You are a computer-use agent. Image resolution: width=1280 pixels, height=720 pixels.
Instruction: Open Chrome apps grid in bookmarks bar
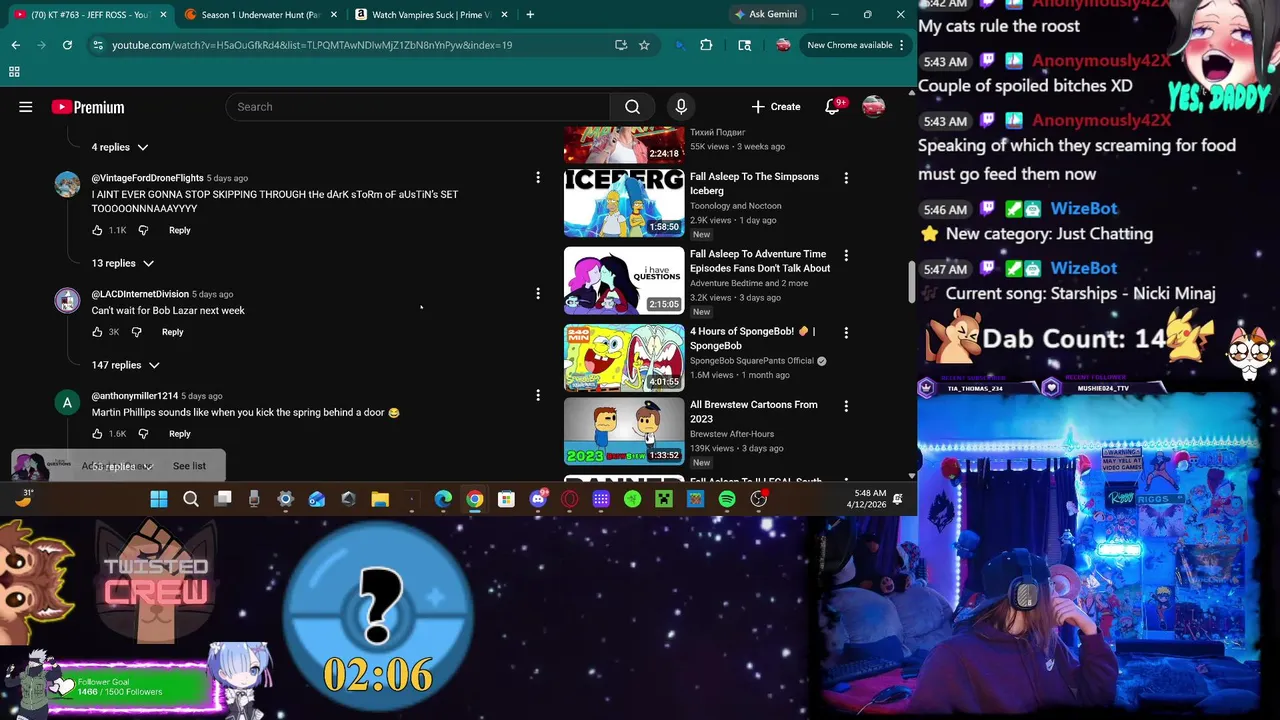click(14, 72)
